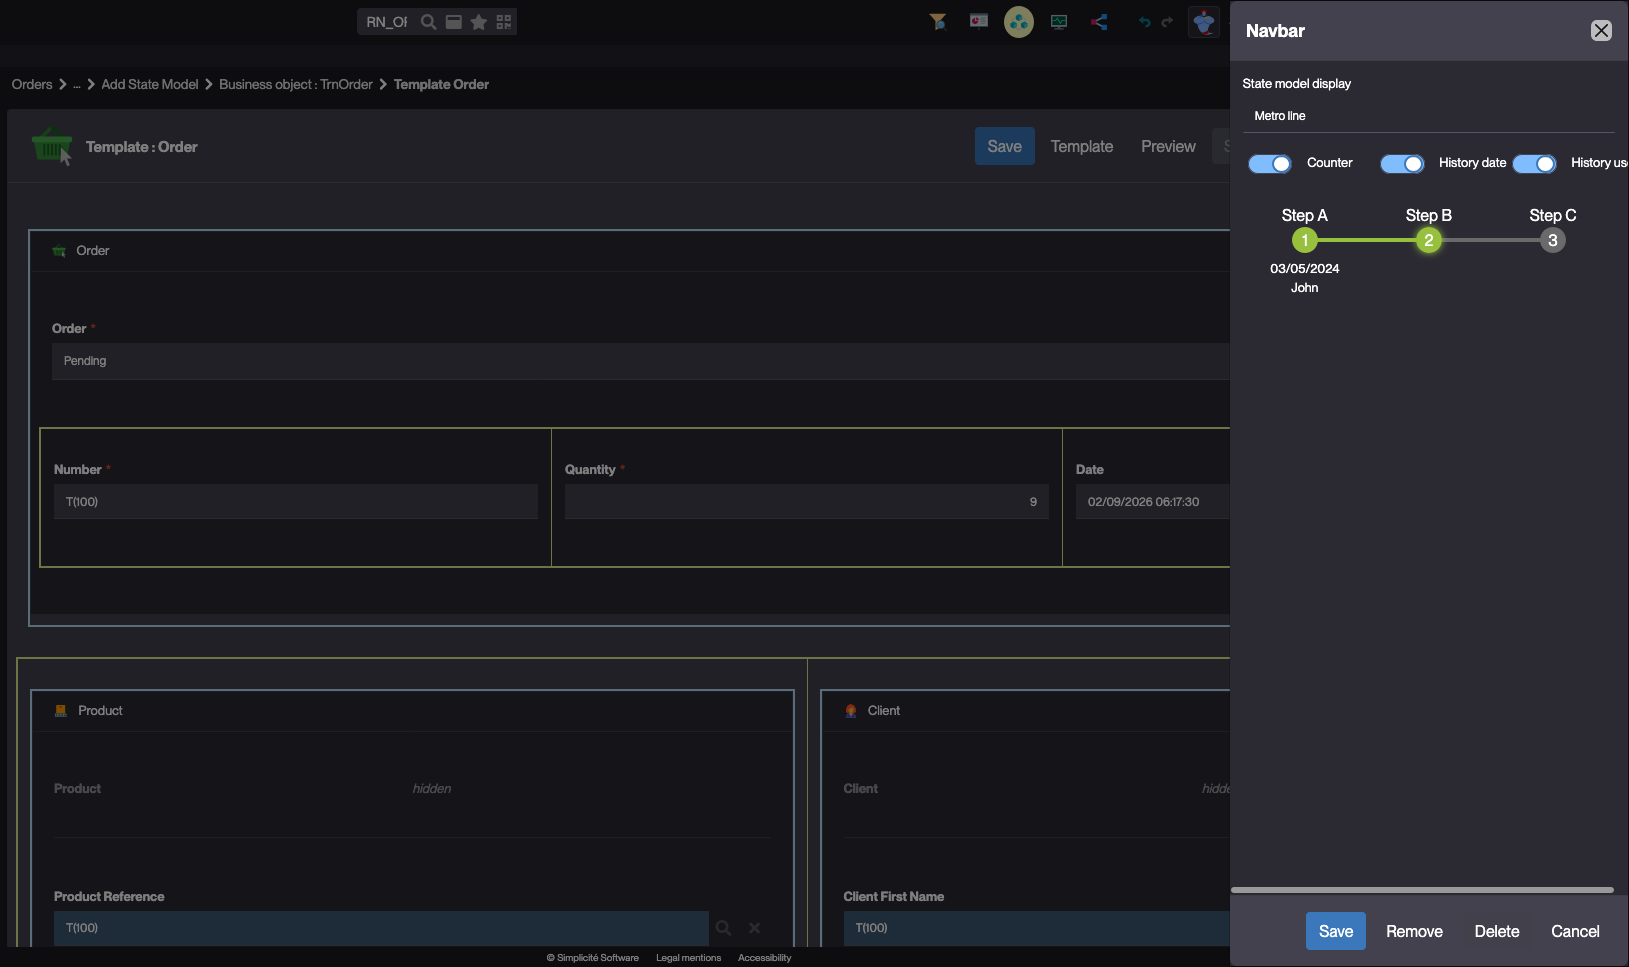Click the funnel filter search icon
The image size is (1629, 967).
tap(938, 22)
